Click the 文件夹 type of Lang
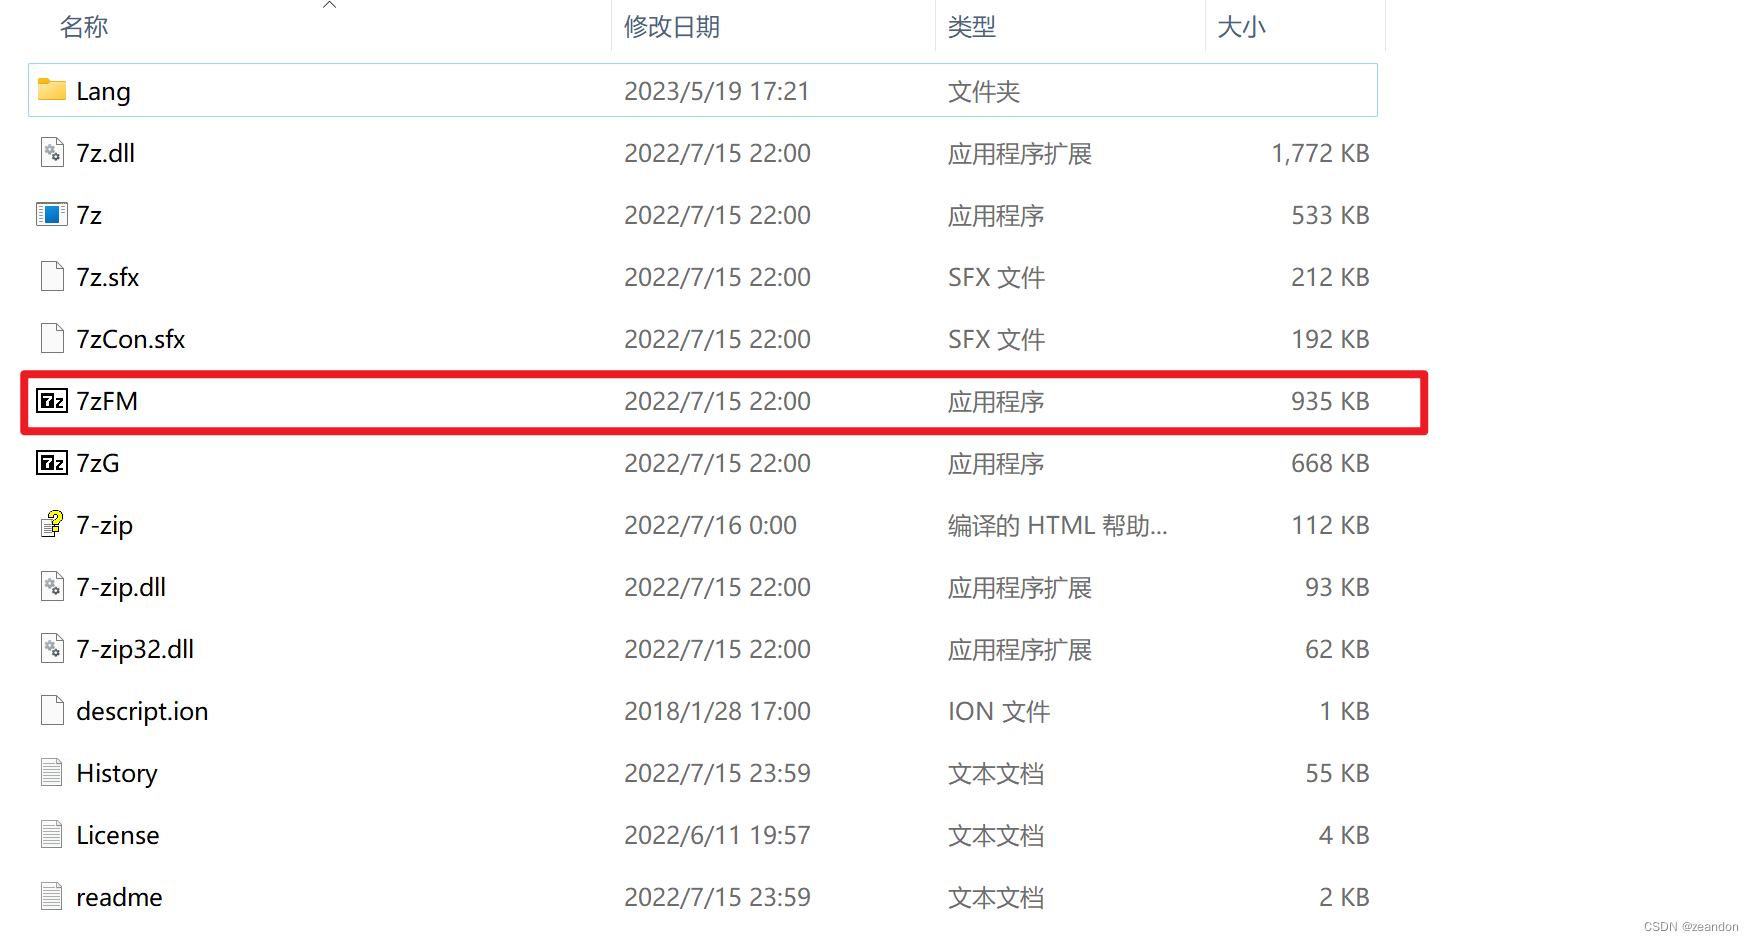The height and width of the screenshot is (941, 1754). pos(984,92)
